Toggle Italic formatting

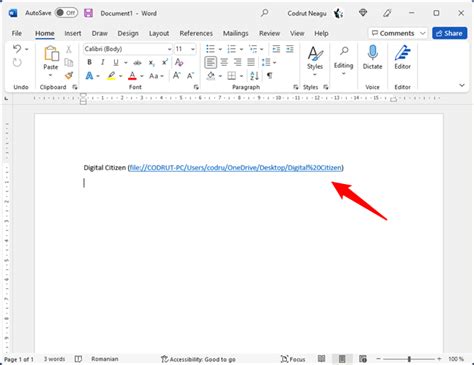pos(103,62)
